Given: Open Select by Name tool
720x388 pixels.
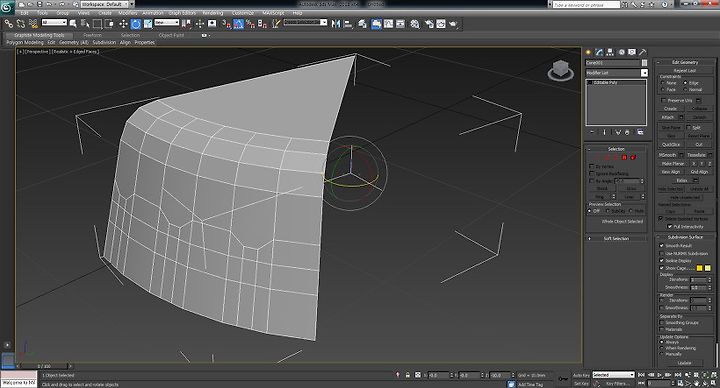Looking at the screenshot, I should tap(85, 23).
